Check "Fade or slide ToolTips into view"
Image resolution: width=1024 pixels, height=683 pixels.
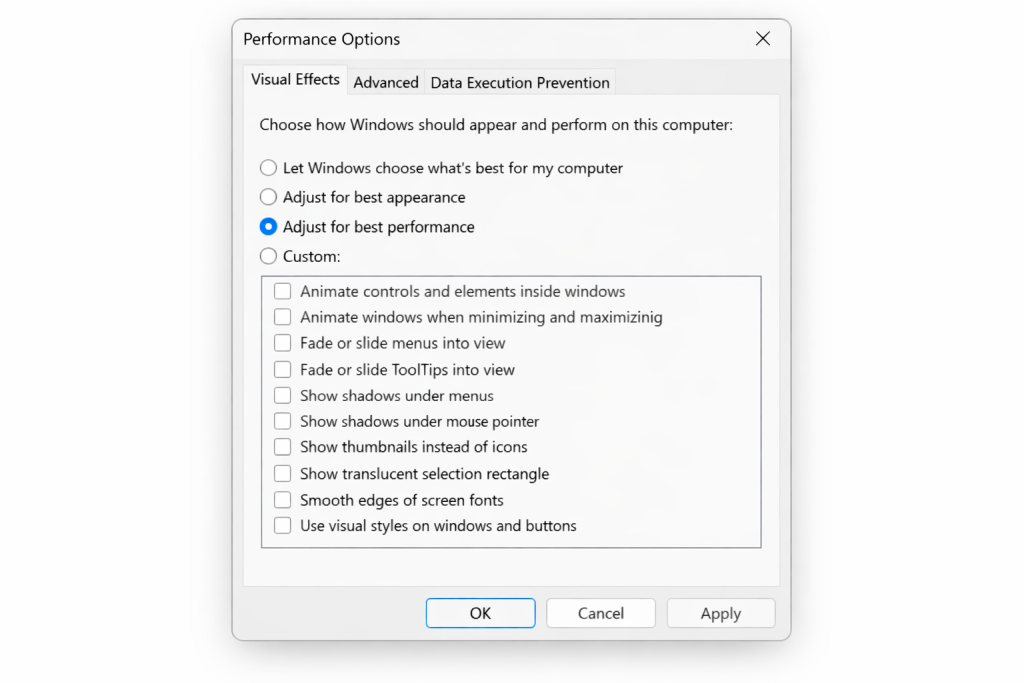coord(282,369)
